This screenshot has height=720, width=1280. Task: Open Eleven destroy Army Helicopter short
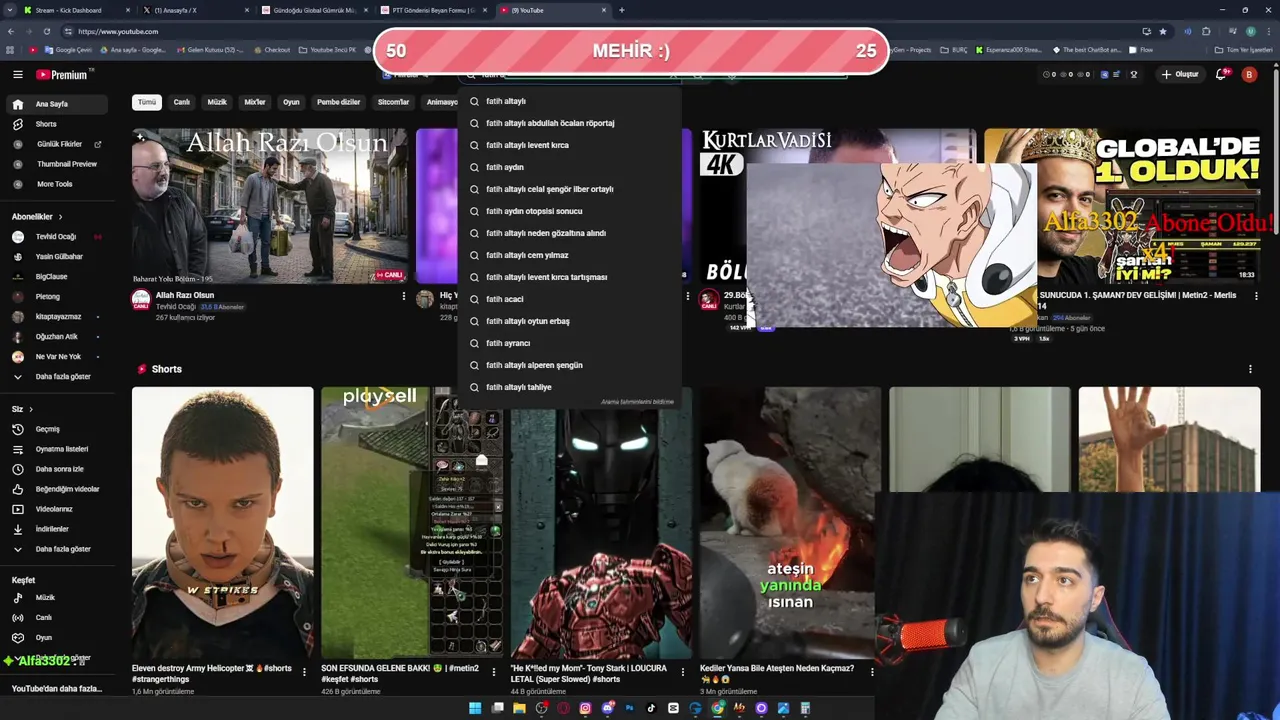click(222, 523)
